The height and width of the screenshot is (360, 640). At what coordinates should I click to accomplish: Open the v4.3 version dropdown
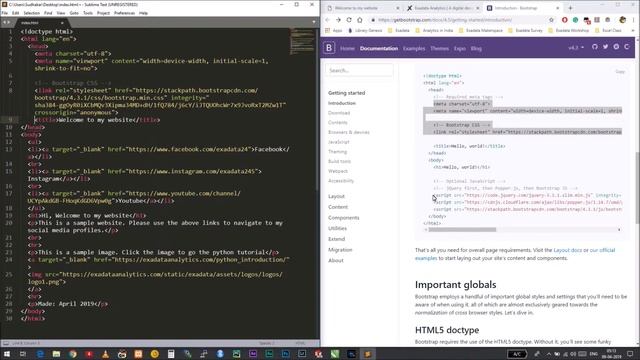[x=576, y=48]
